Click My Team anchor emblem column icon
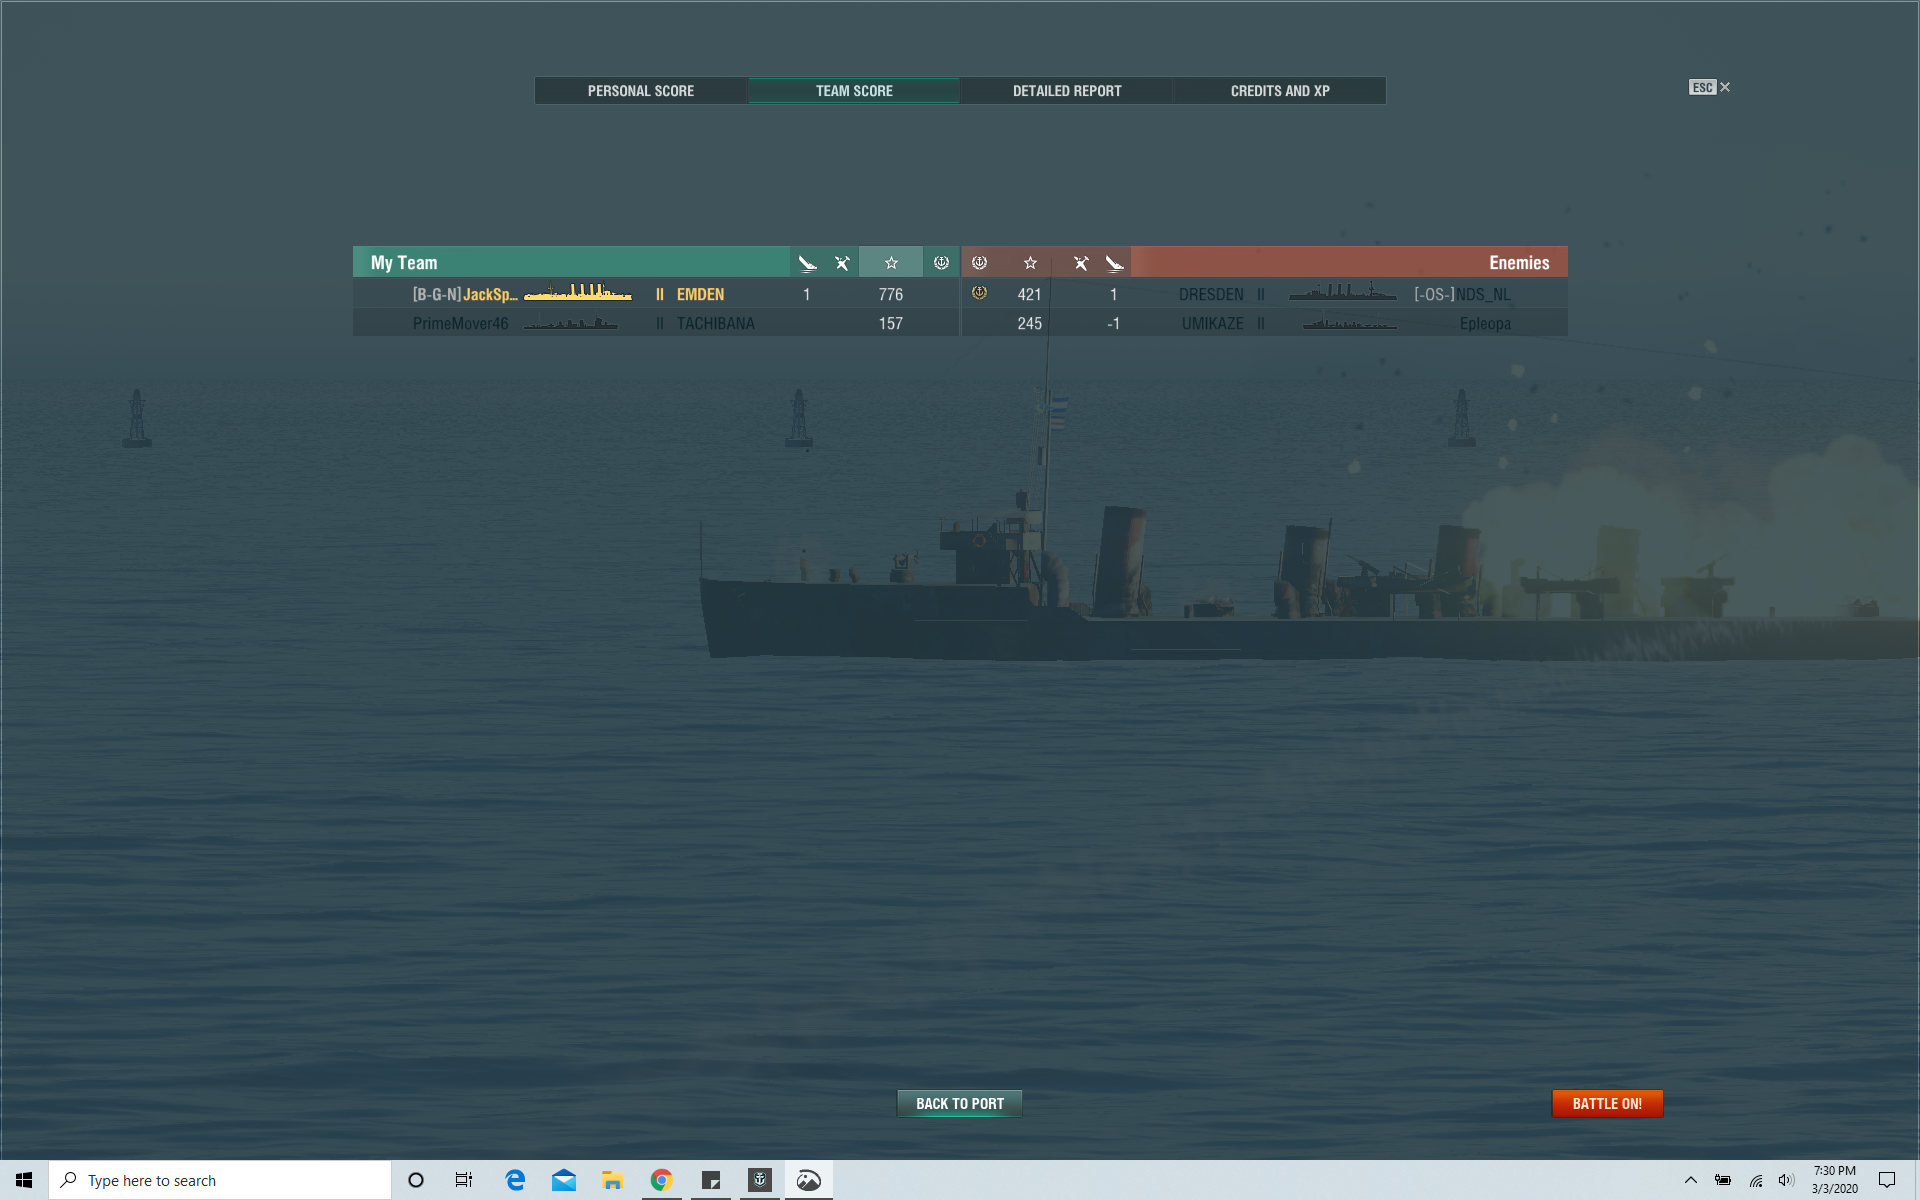The height and width of the screenshot is (1200, 1920). point(941,263)
